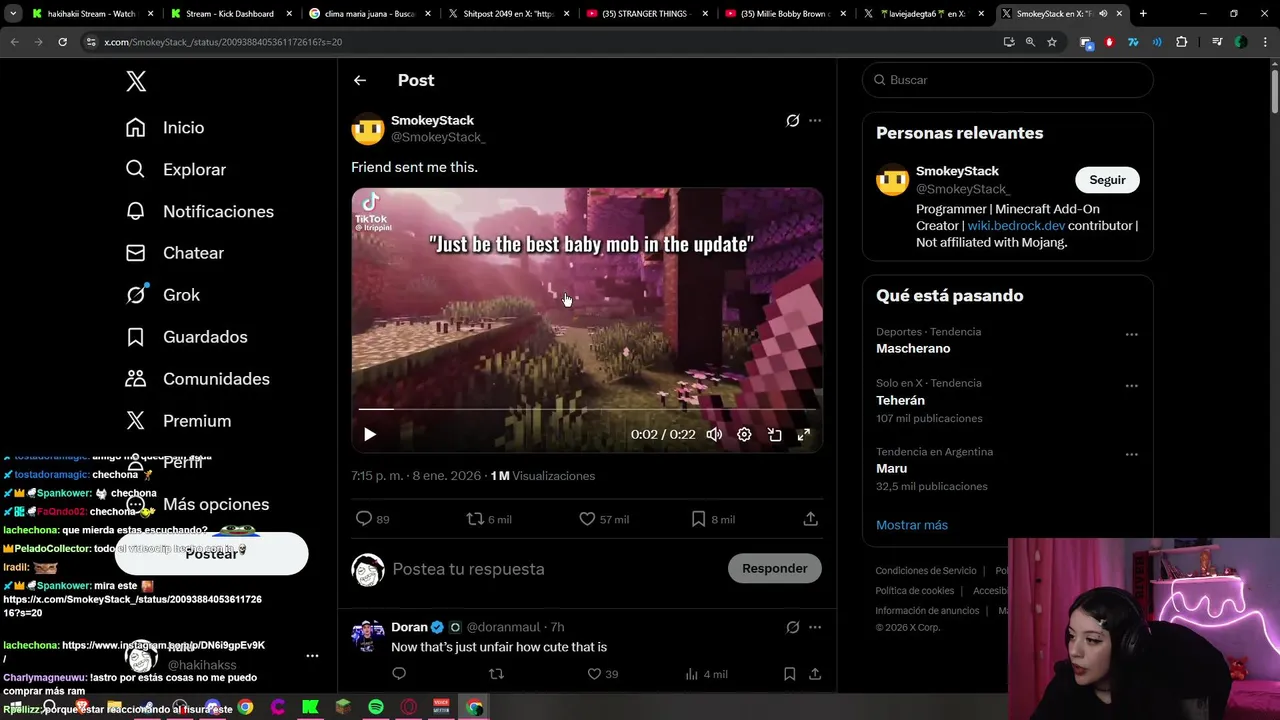Bookmark page with the star icon

click(1052, 42)
